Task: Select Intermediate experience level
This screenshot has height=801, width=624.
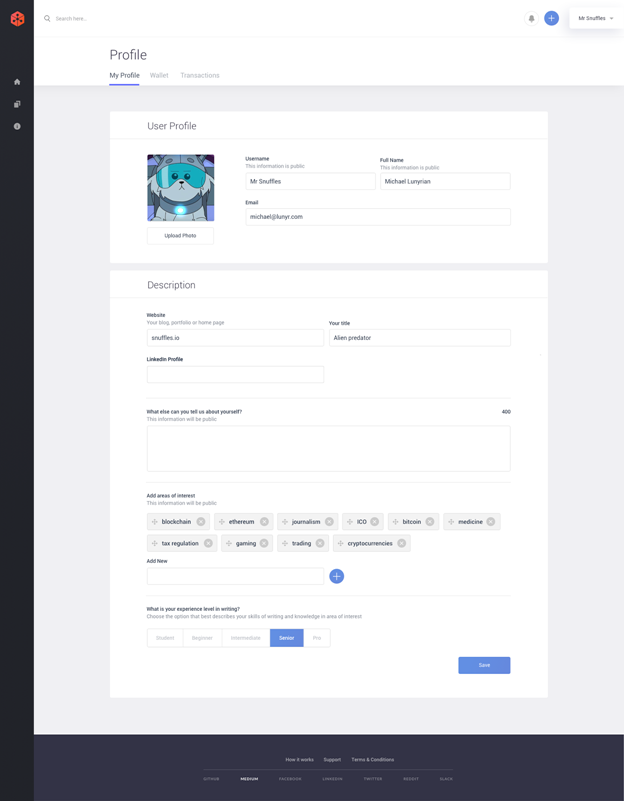Action: (x=246, y=638)
